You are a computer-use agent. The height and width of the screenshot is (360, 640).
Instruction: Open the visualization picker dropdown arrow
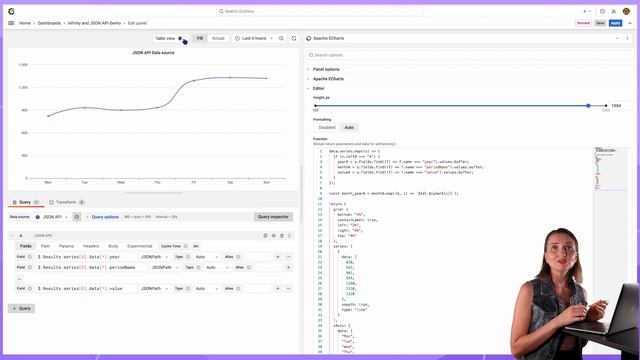(617, 38)
